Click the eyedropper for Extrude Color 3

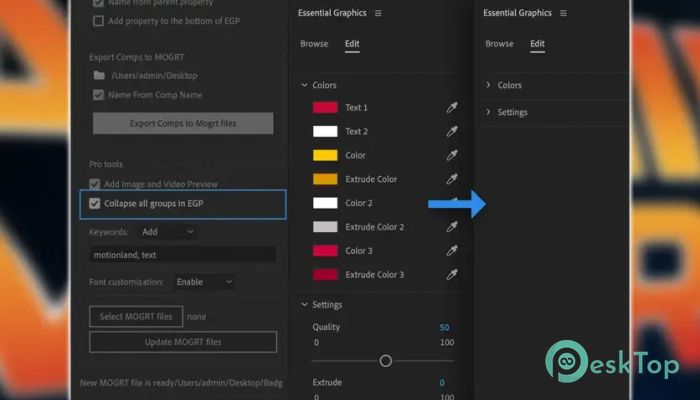click(x=452, y=275)
